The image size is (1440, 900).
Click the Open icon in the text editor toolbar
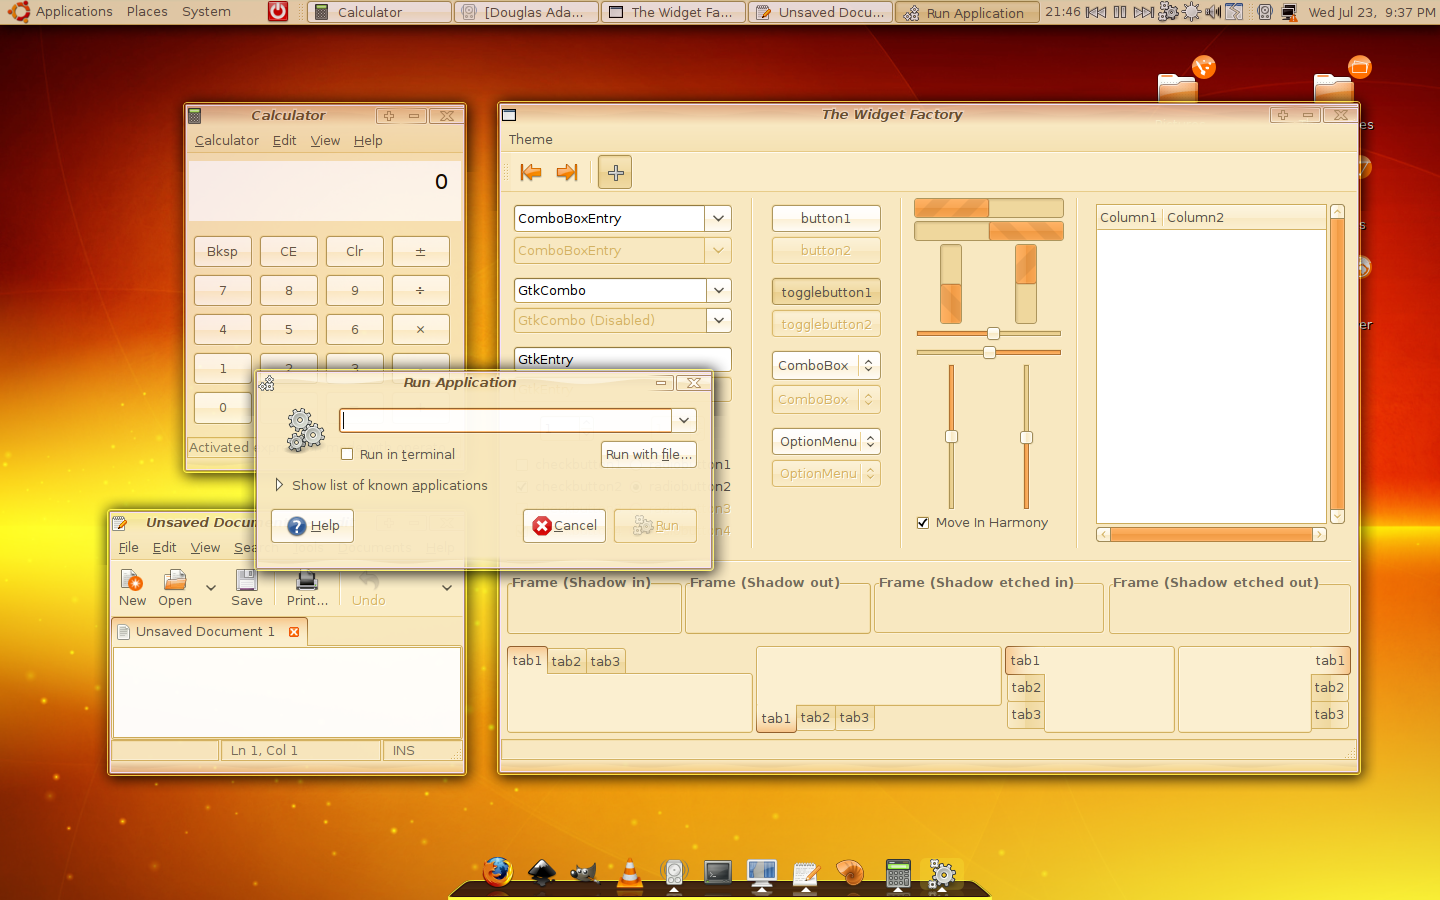click(175, 587)
